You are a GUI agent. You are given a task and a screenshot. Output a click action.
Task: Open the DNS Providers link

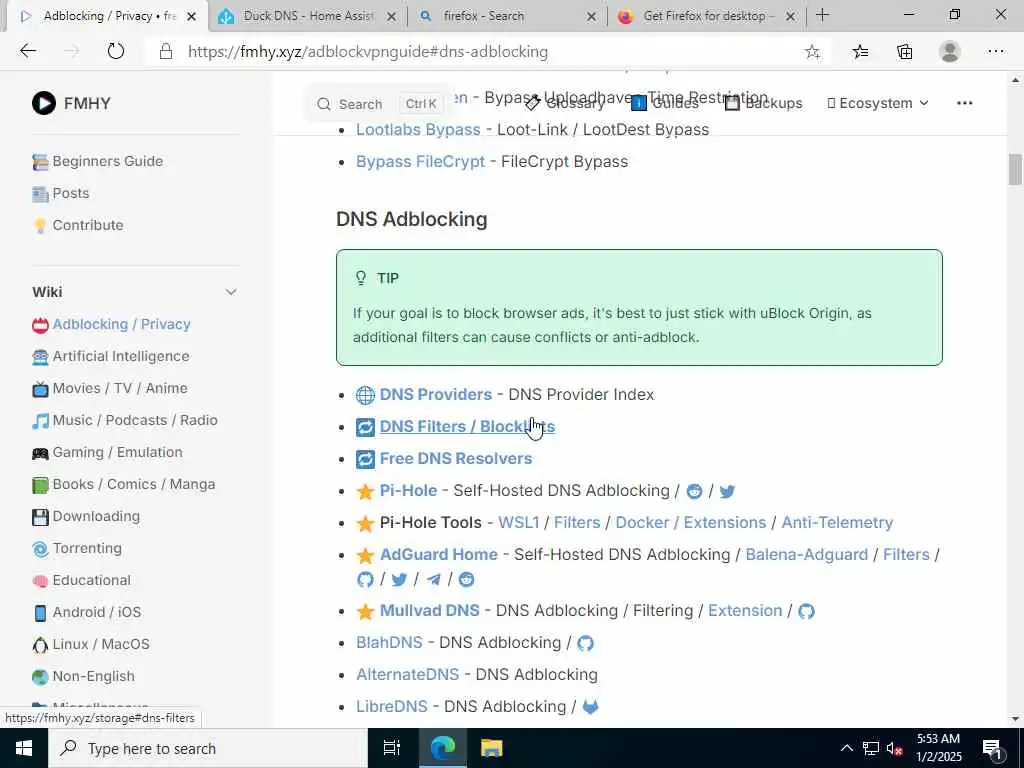[x=436, y=394]
